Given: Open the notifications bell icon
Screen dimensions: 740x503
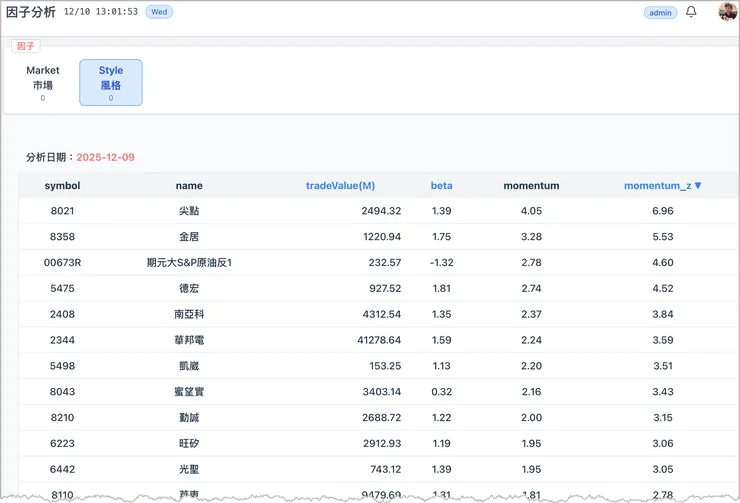Looking at the screenshot, I should coord(691,12).
